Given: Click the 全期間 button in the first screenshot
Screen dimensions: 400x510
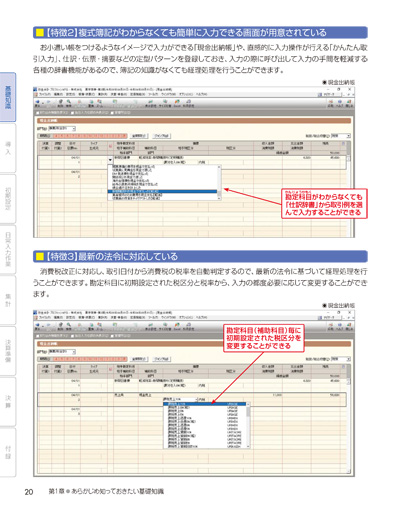Looking at the screenshot, I should click(x=139, y=136).
